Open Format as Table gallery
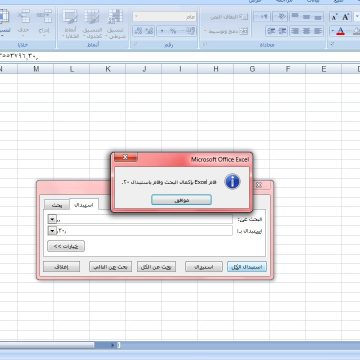 click(92, 24)
